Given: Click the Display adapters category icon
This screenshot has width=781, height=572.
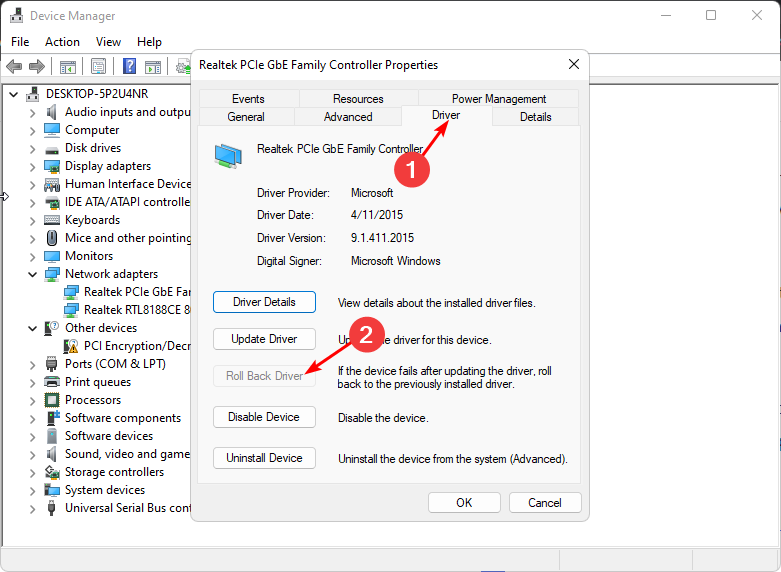Looking at the screenshot, I should click(52, 166).
